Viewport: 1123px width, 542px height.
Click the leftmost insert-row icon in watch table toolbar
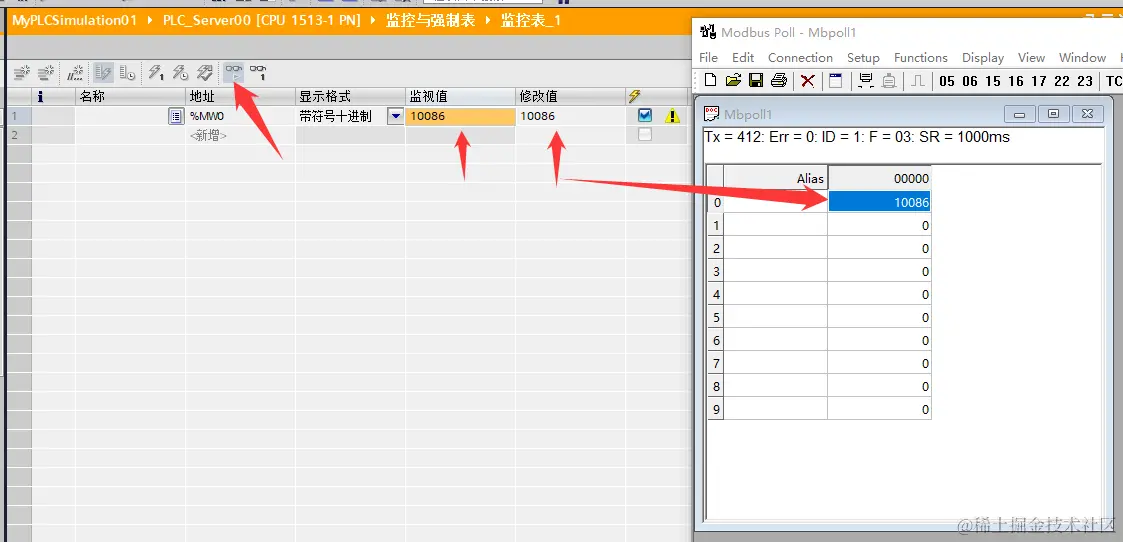click(x=23, y=72)
